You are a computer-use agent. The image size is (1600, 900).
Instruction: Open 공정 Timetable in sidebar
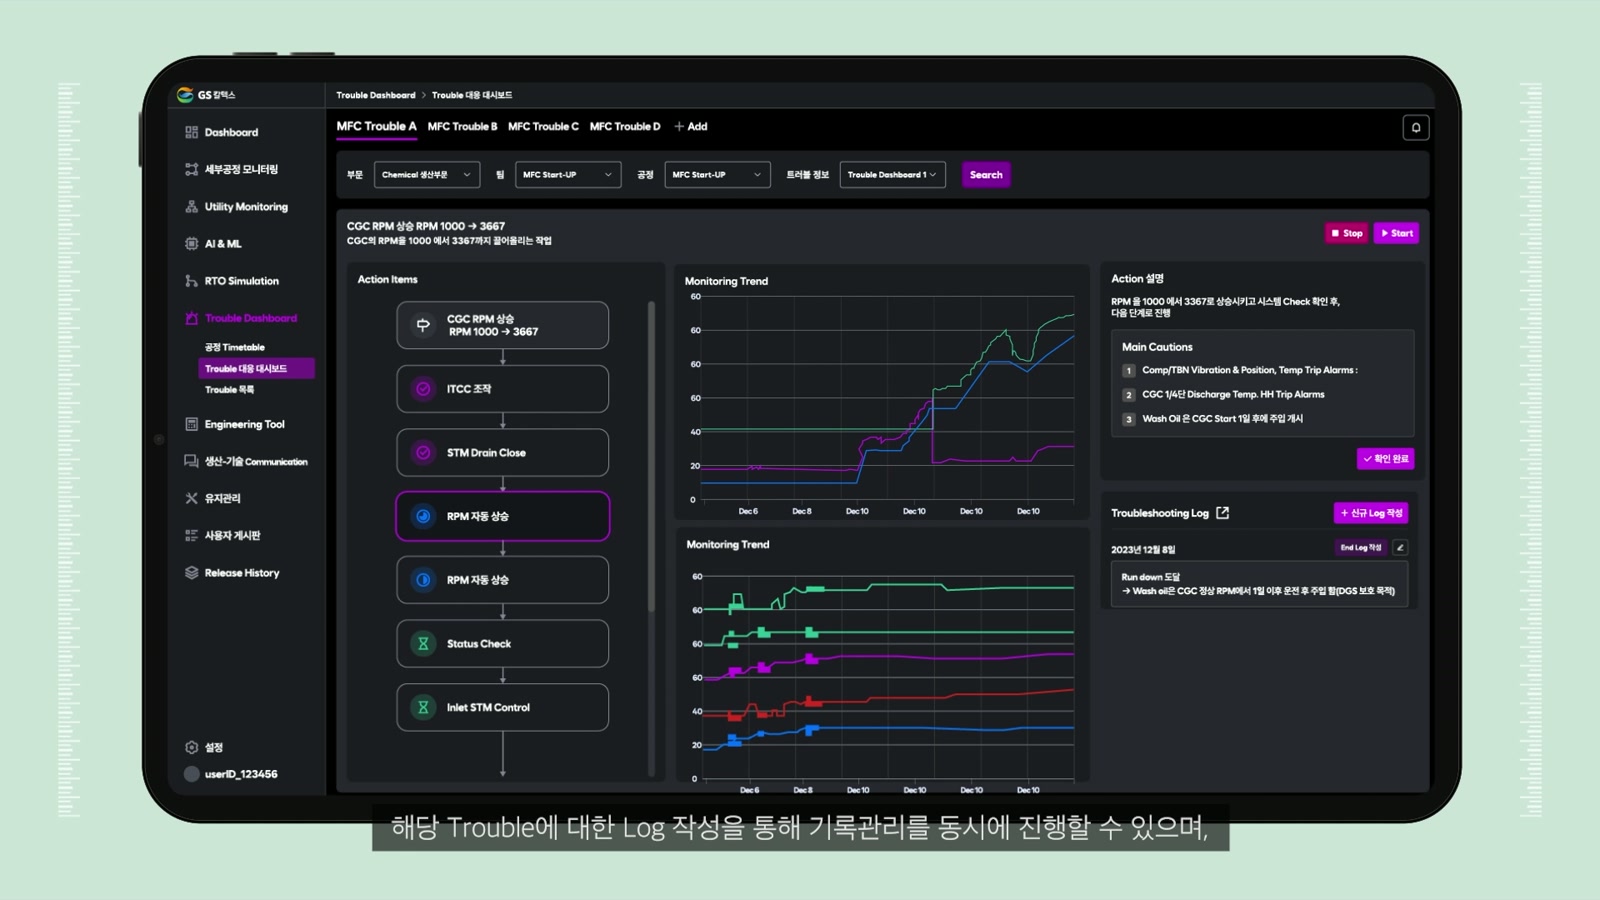click(x=235, y=347)
